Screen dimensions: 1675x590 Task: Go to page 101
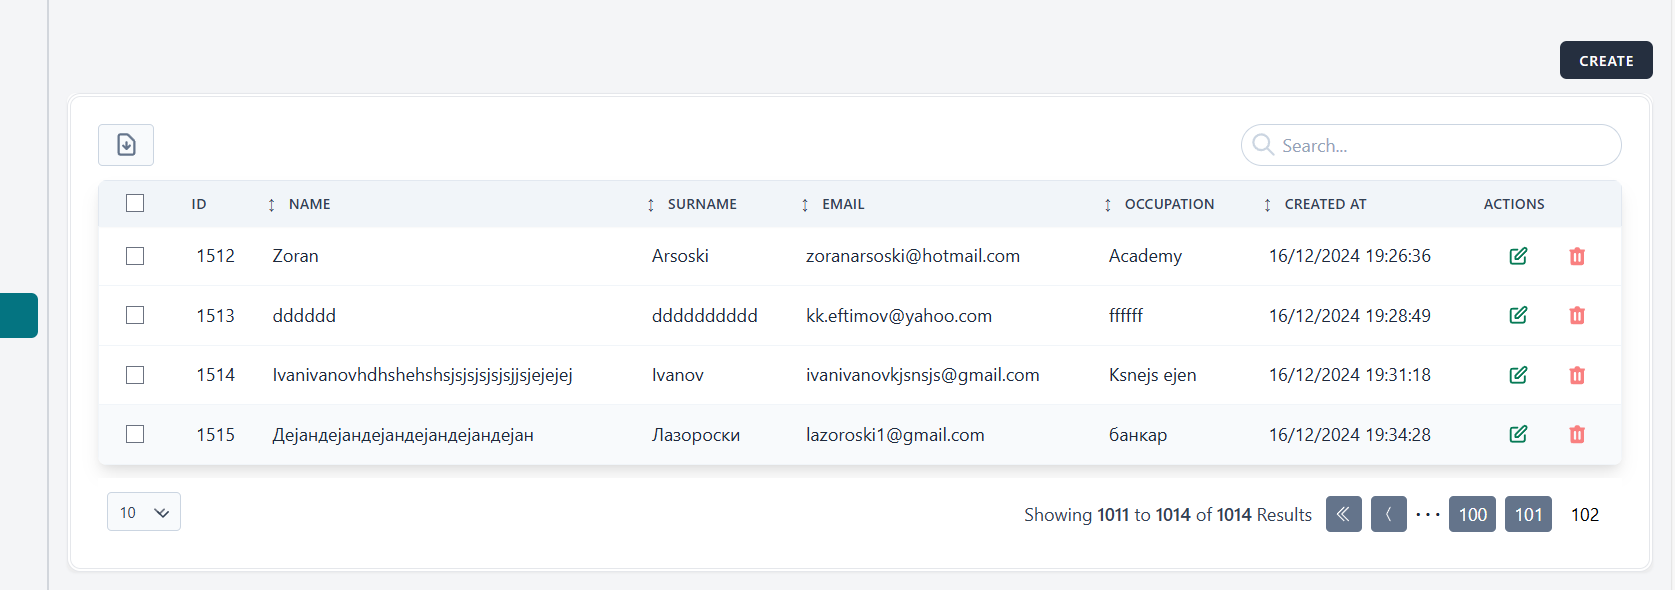tap(1528, 514)
